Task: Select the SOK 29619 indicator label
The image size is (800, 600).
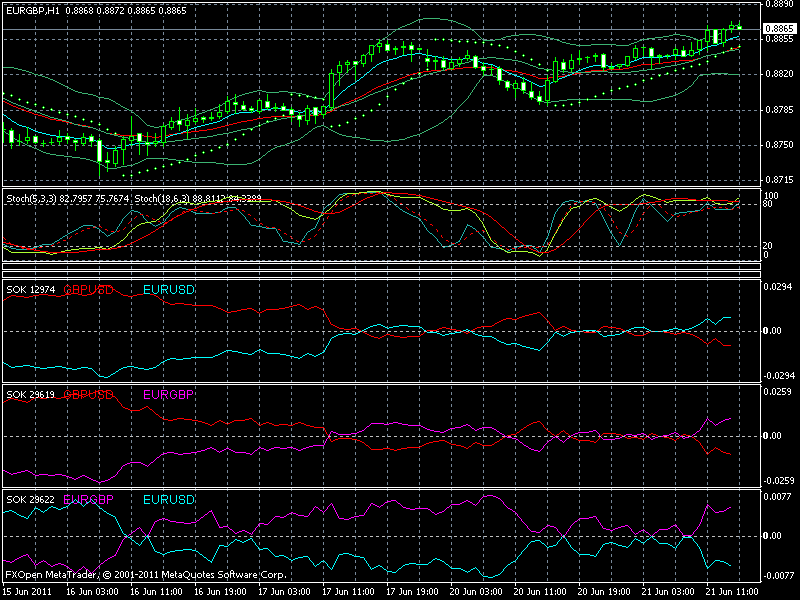Action: (x=31, y=395)
